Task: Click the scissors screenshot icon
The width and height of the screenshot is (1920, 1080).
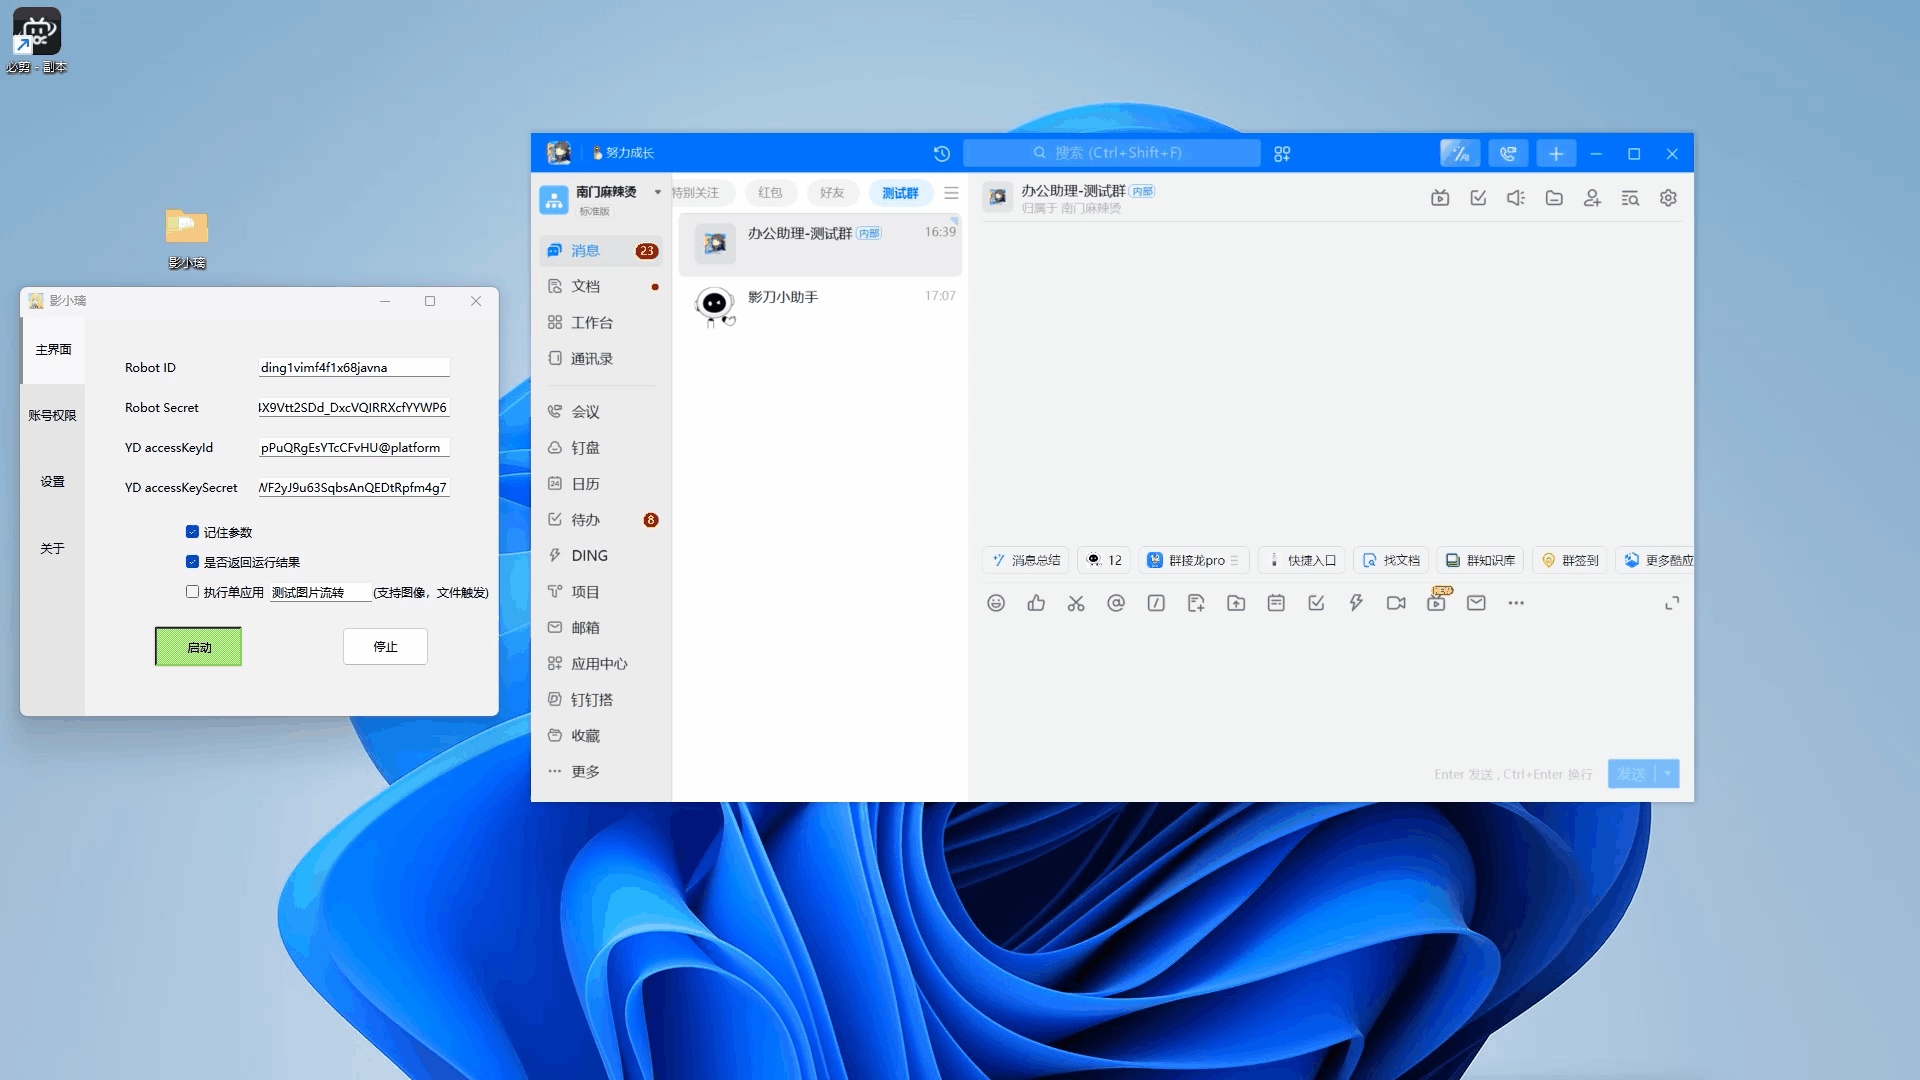Action: (1076, 603)
